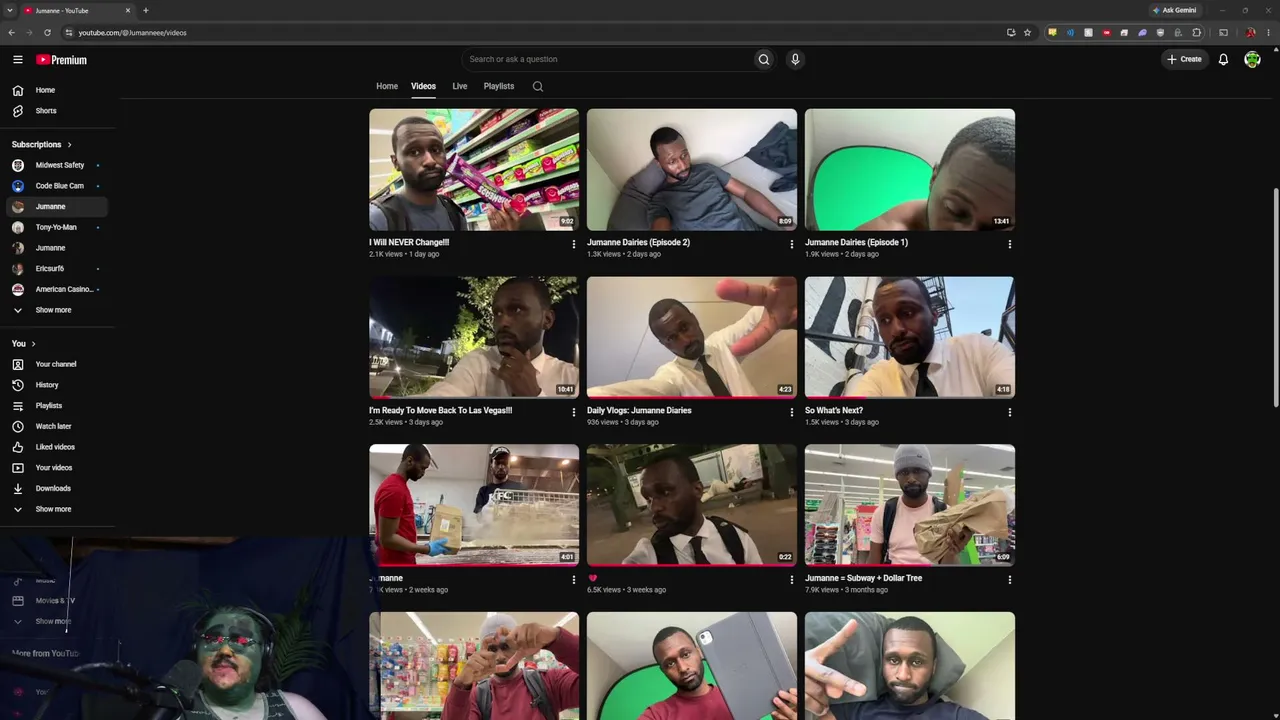Switch to the channel Live tab
The image size is (1280, 720).
(x=460, y=86)
